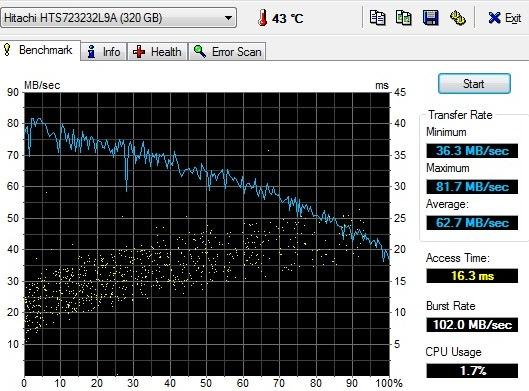Click the ms axis label
This screenshot has height=391, width=529.
point(382,85)
